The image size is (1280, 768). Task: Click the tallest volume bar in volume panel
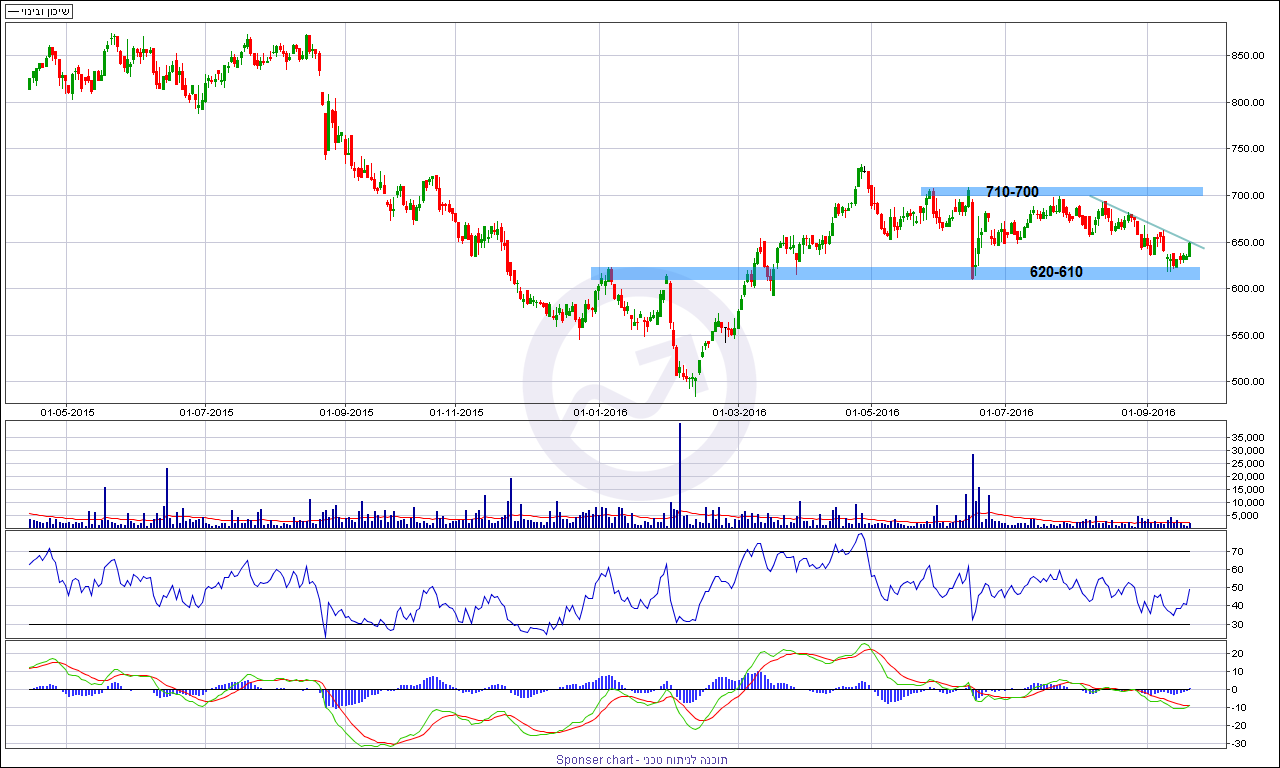point(680,470)
